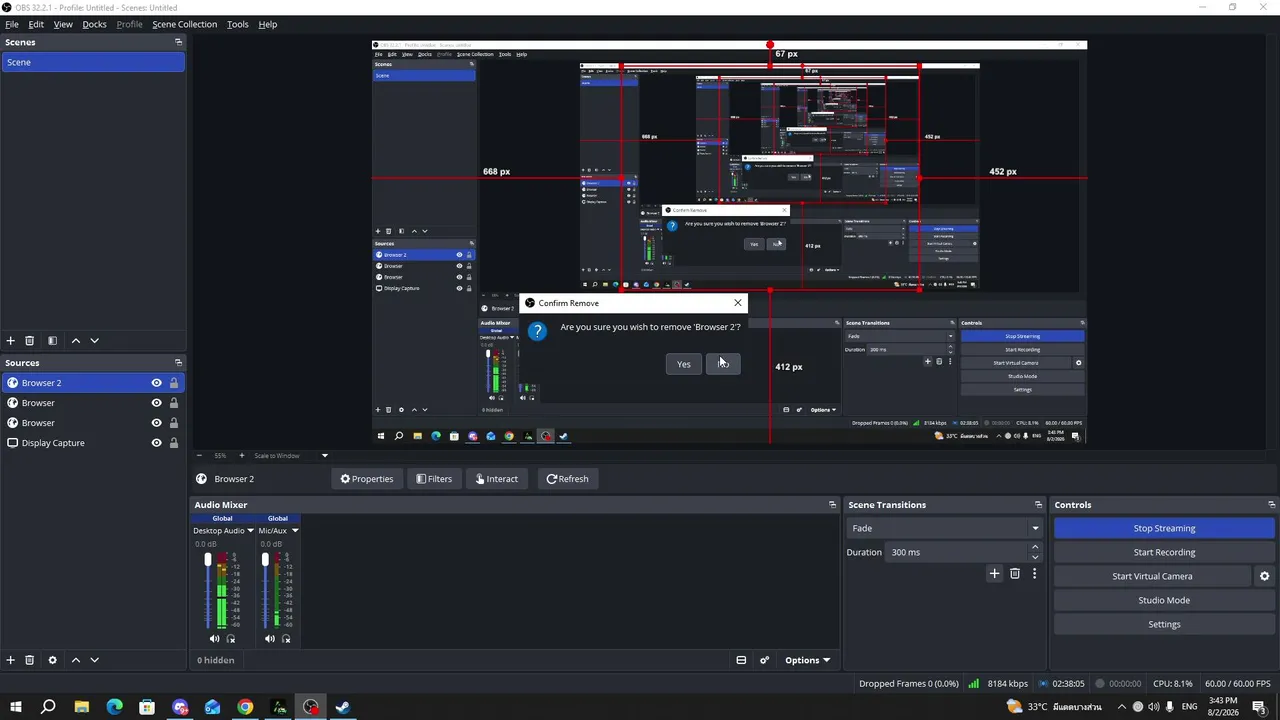Image resolution: width=1280 pixels, height=720 pixels.
Task: Increase transition duration with up arrow
Action: pos(1035,547)
